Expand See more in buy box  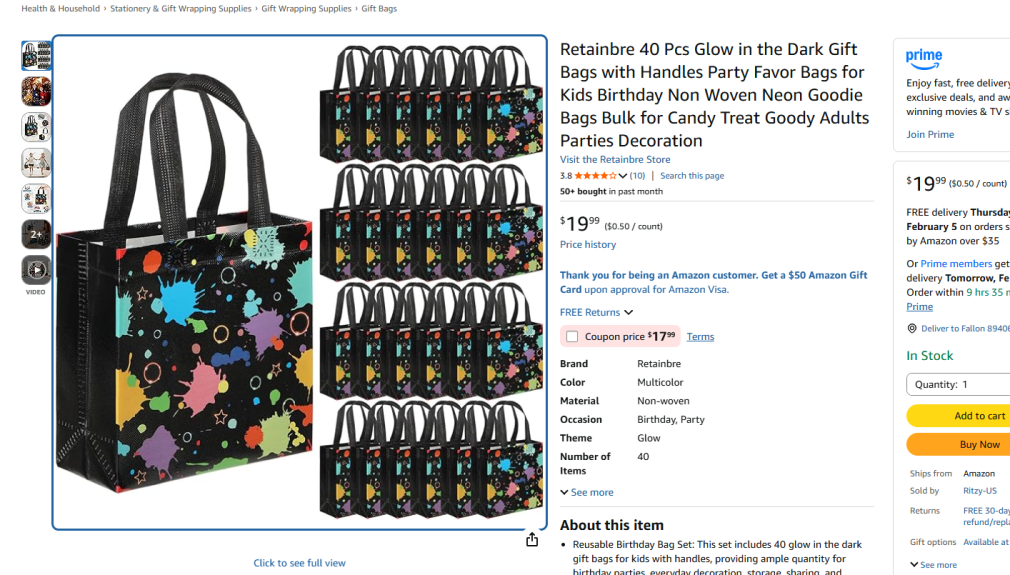click(x=933, y=565)
